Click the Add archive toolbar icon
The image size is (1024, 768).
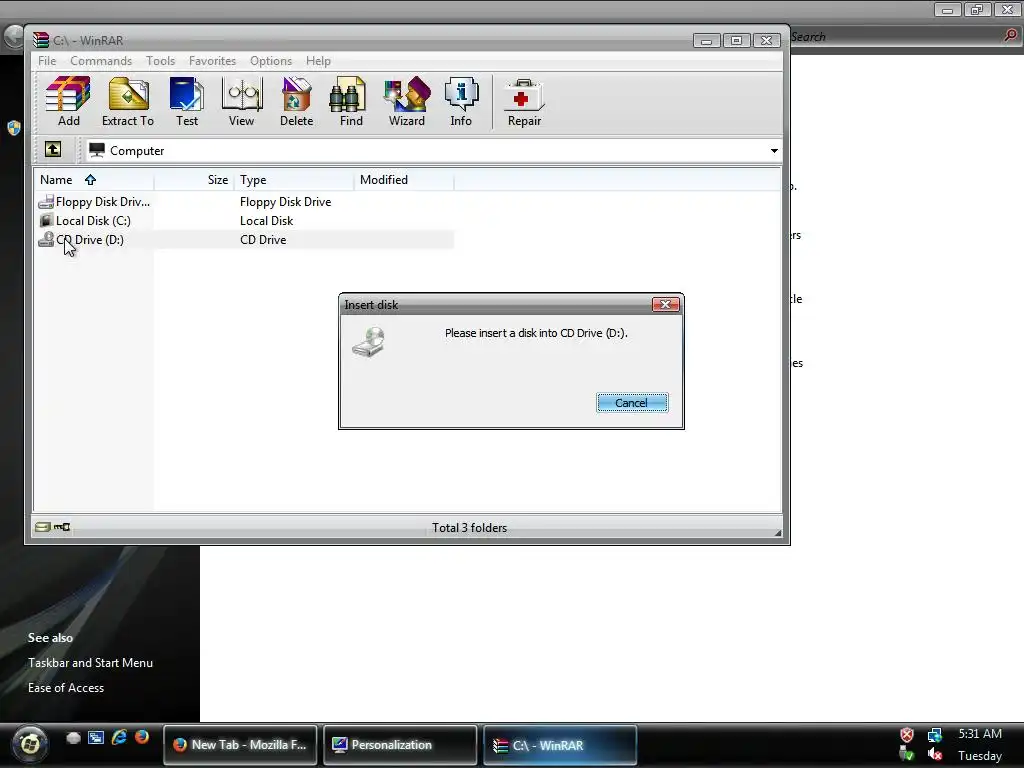pyautogui.click(x=68, y=101)
